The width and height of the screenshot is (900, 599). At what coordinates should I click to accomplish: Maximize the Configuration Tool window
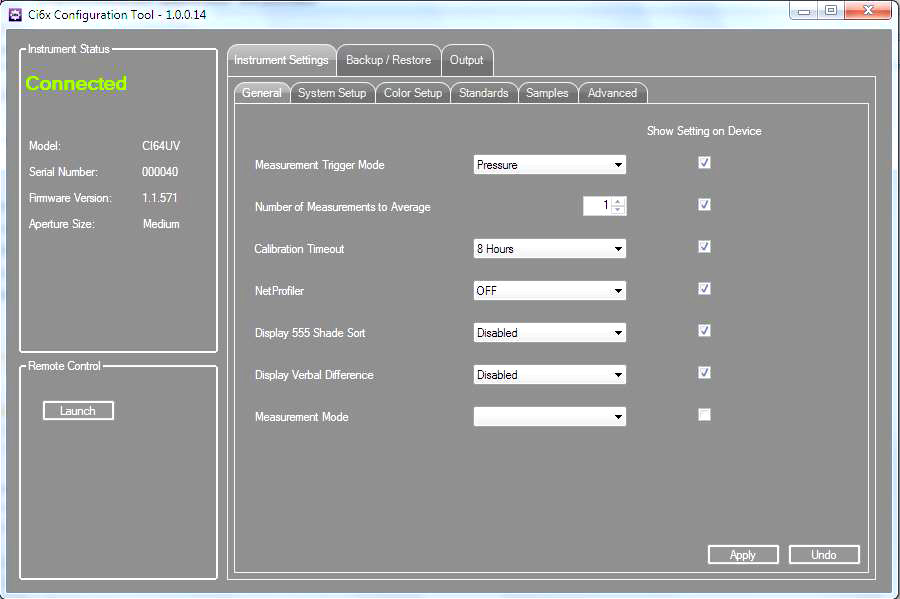[831, 11]
